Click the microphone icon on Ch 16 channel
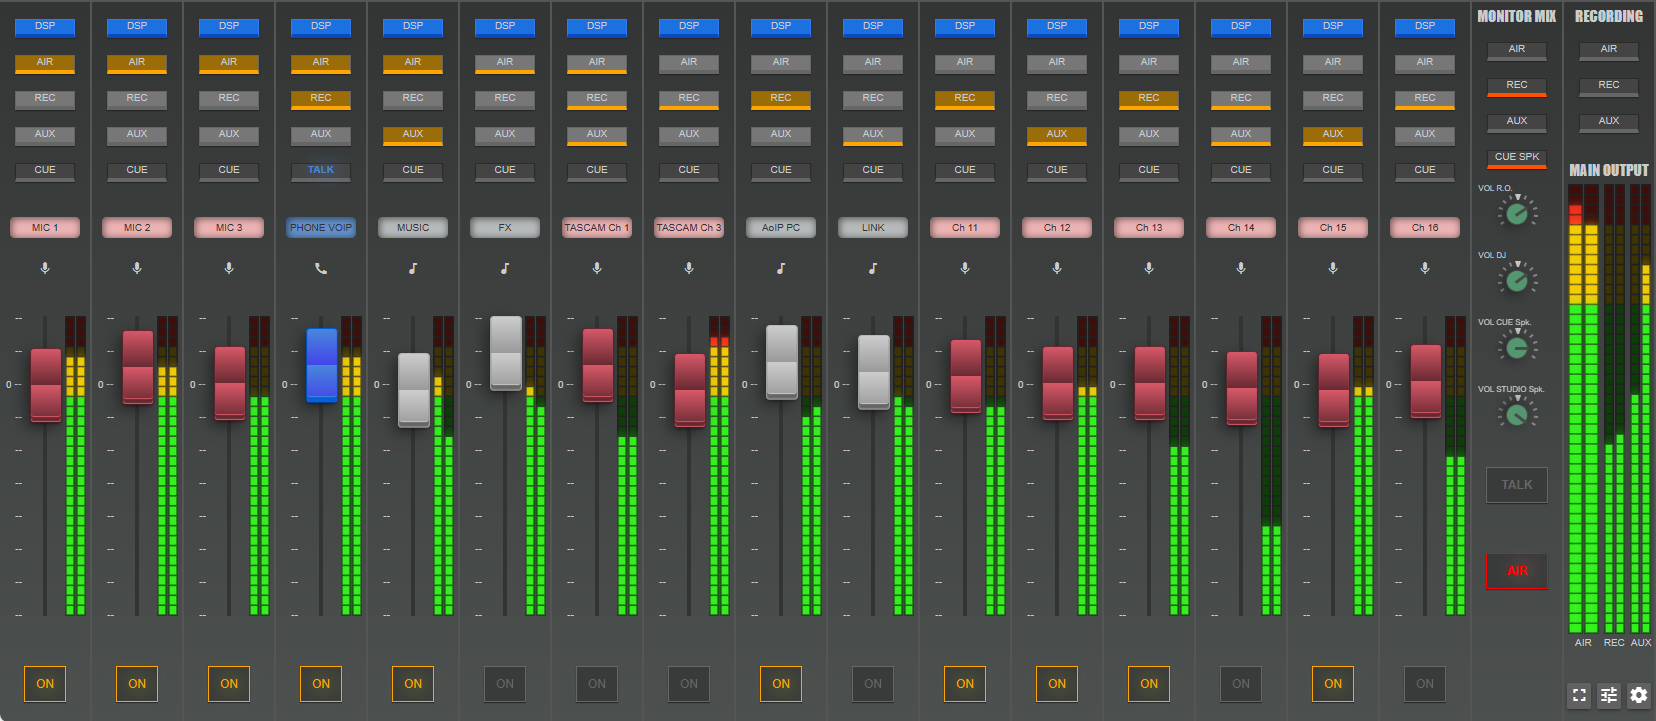The image size is (1656, 721). pos(1425,268)
